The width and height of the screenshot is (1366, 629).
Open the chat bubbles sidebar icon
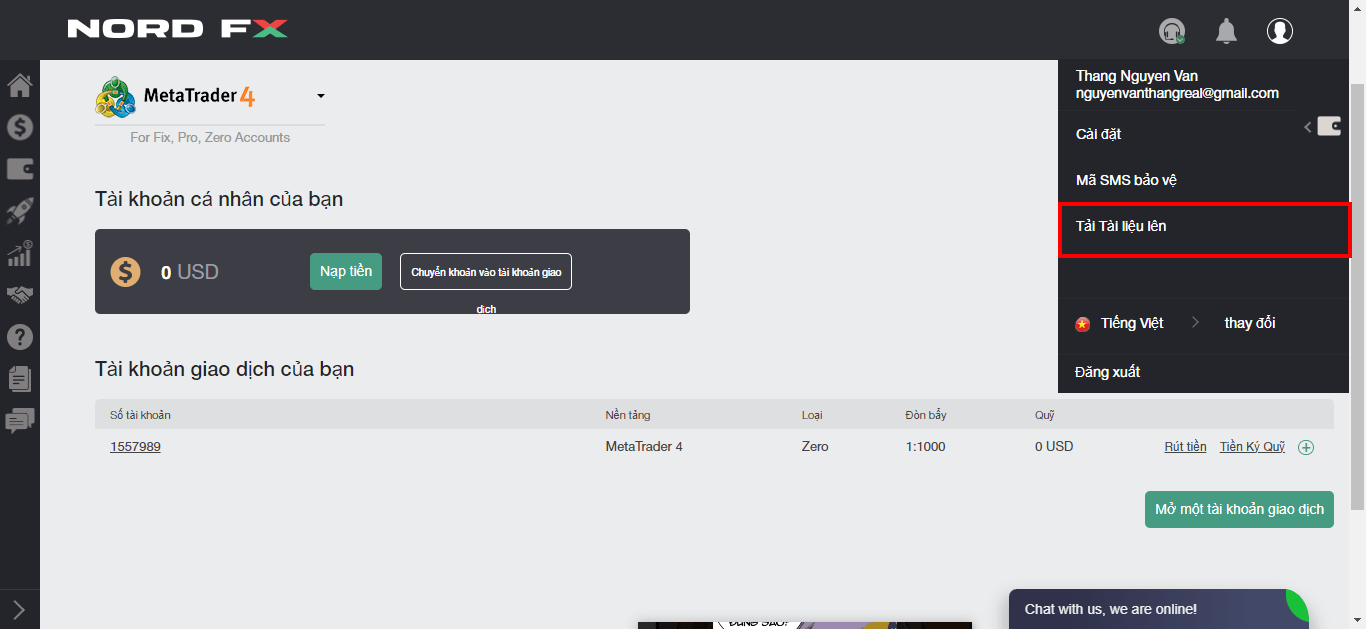(x=20, y=421)
